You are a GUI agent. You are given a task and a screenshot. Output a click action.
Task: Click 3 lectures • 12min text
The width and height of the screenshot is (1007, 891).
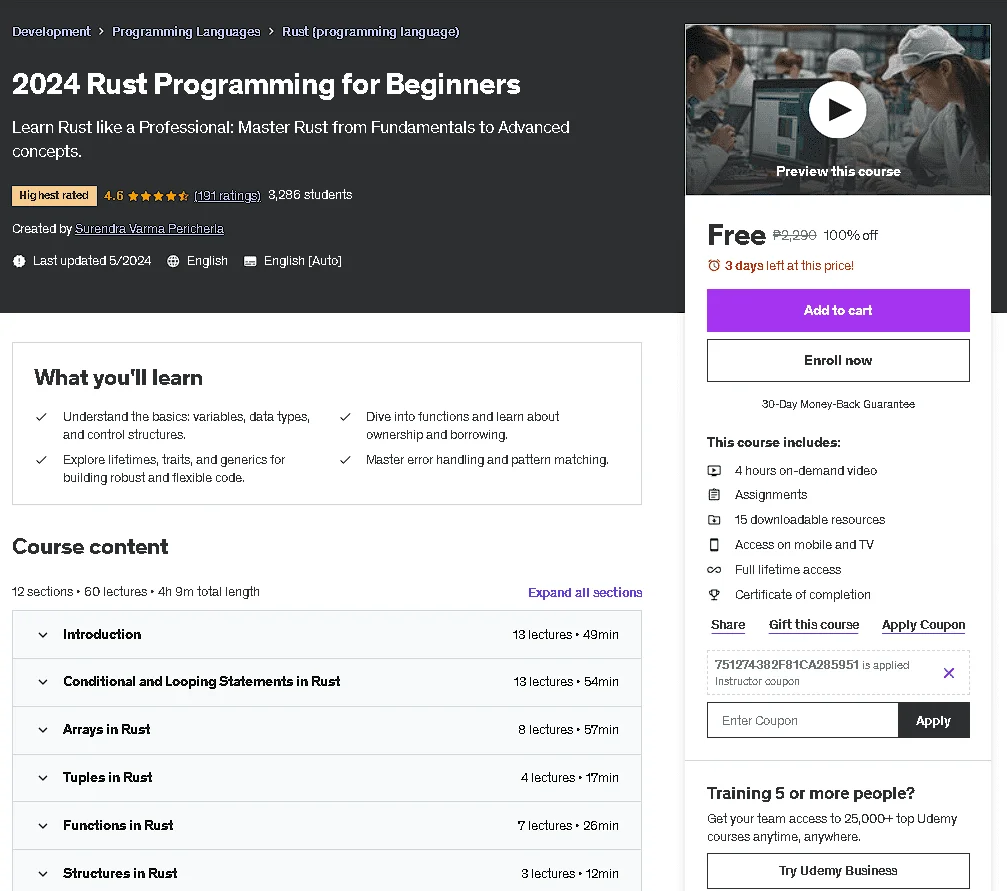pos(570,874)
